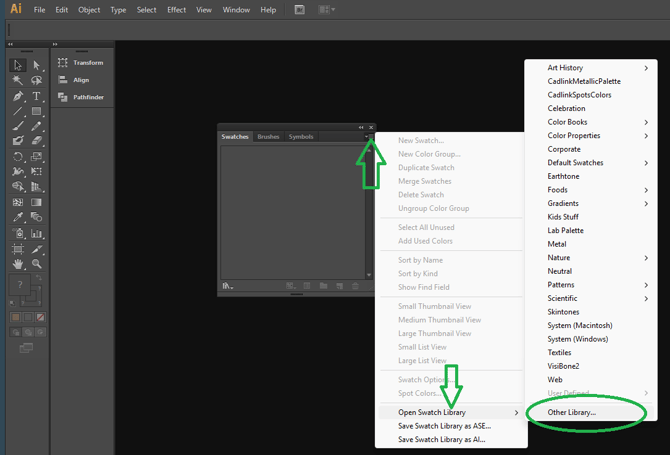The width and height of the screenshot is (670, 455).
Task: Pick the Eyedropper tool
Action: [x=18, y=217]
